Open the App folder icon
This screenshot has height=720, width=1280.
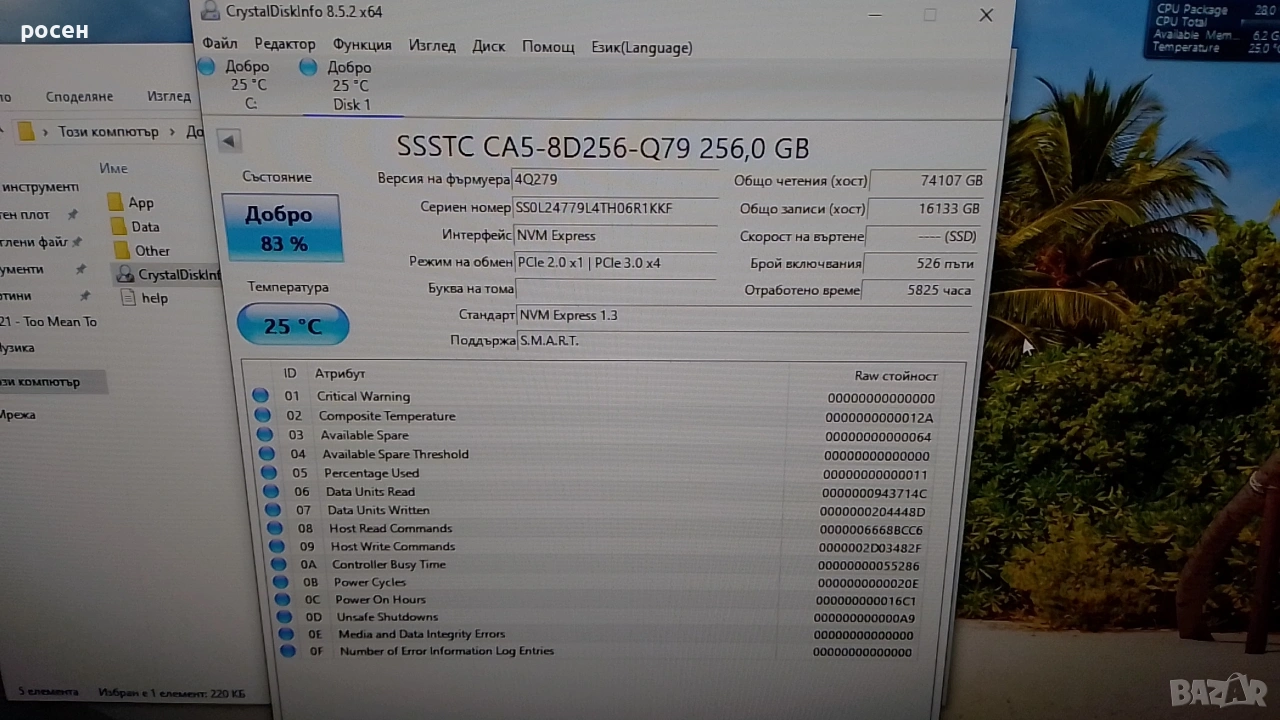(x=116, y=203)
